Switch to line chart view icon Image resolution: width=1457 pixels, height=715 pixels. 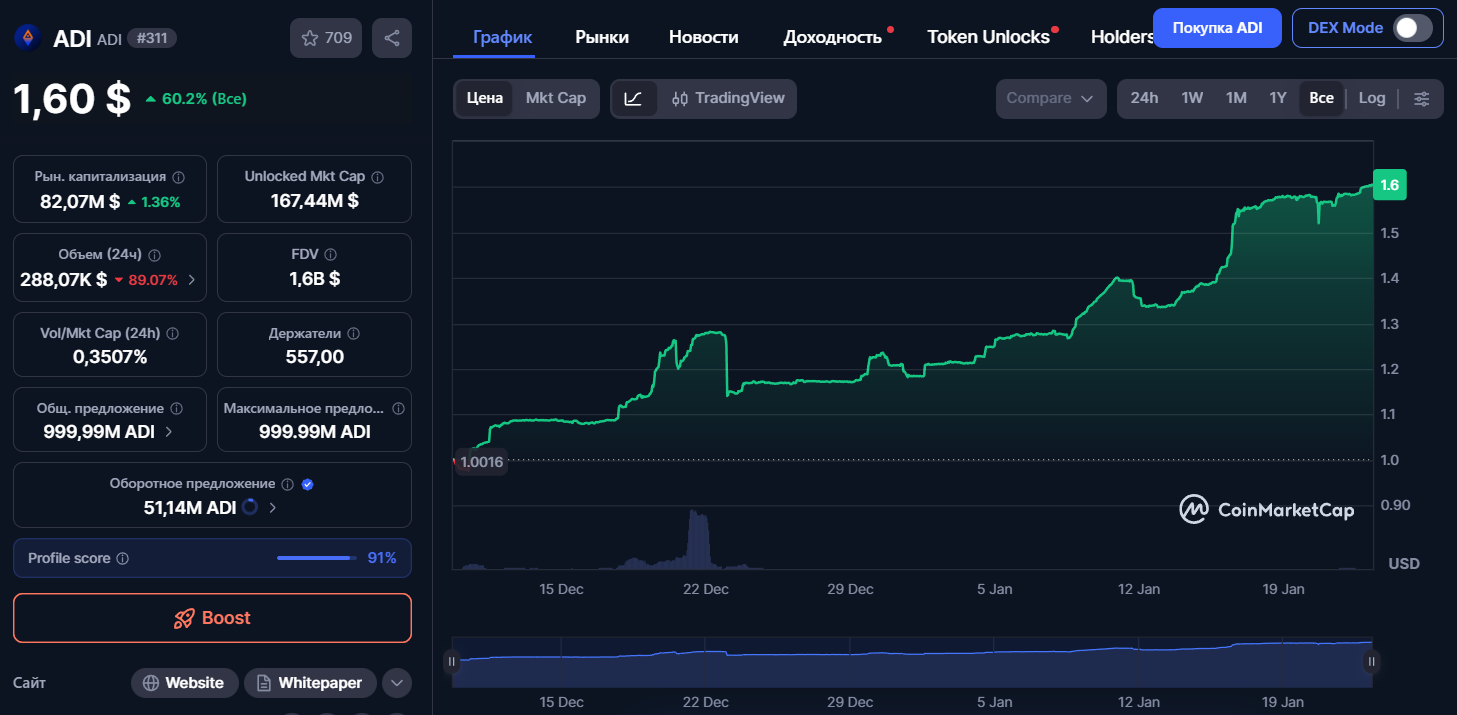click(633, 99)
